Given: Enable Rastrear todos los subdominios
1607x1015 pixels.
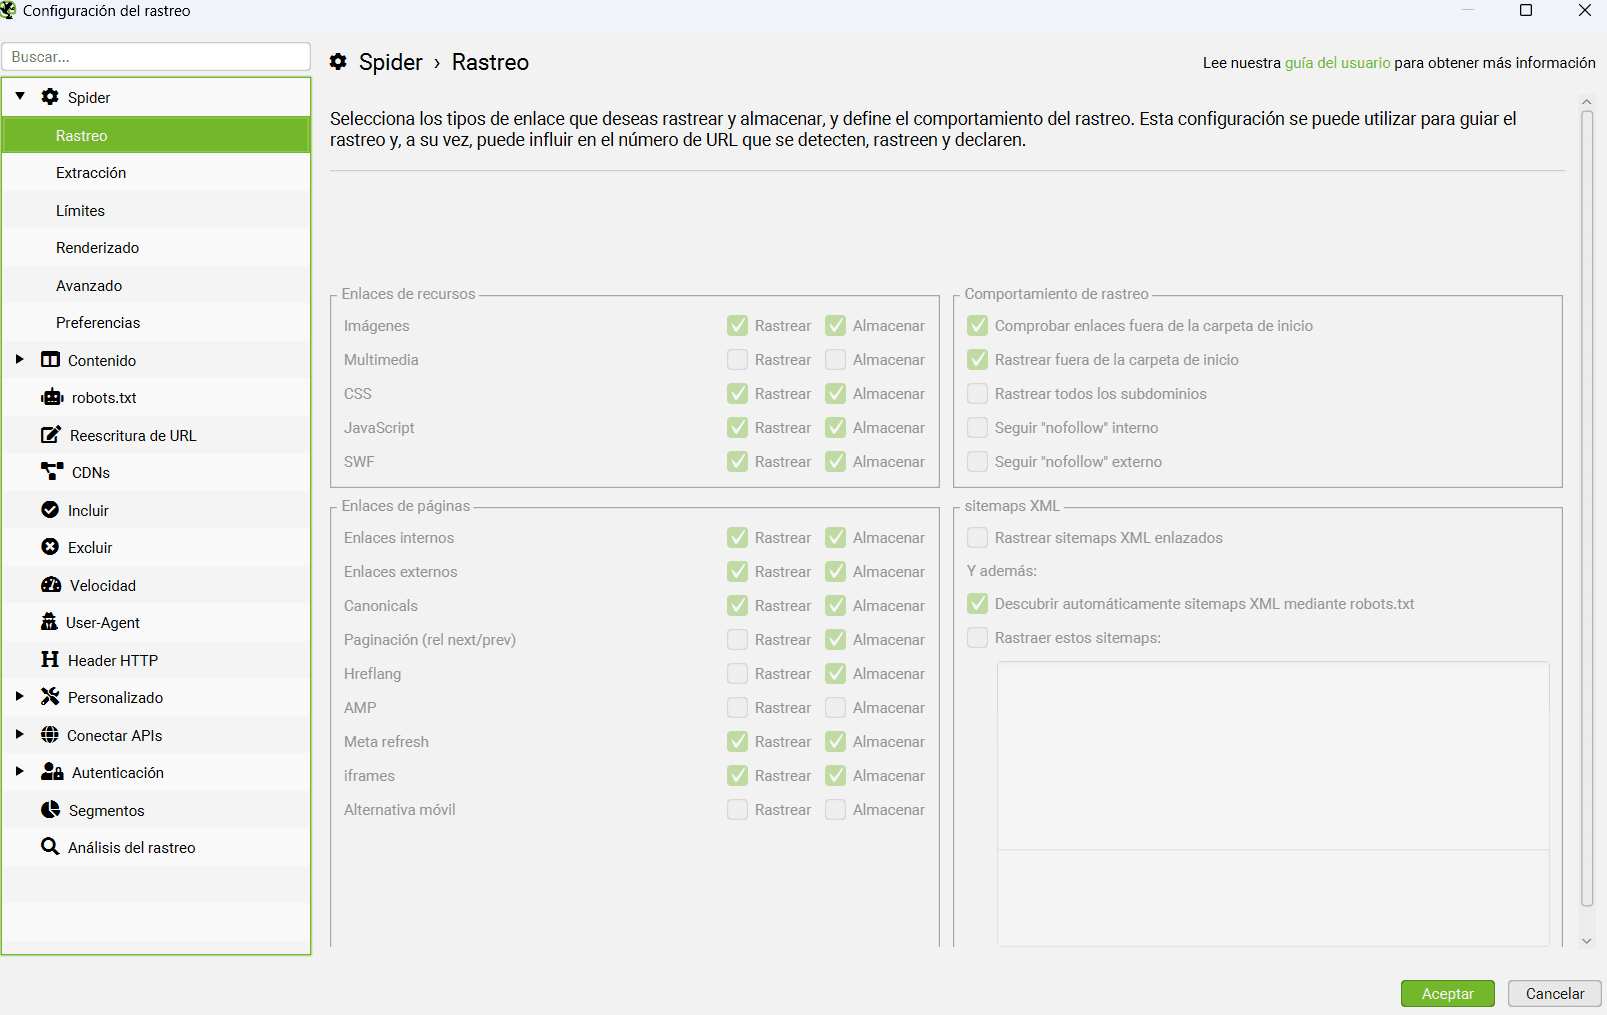Looking at the screenshot, I should [977, 393].
